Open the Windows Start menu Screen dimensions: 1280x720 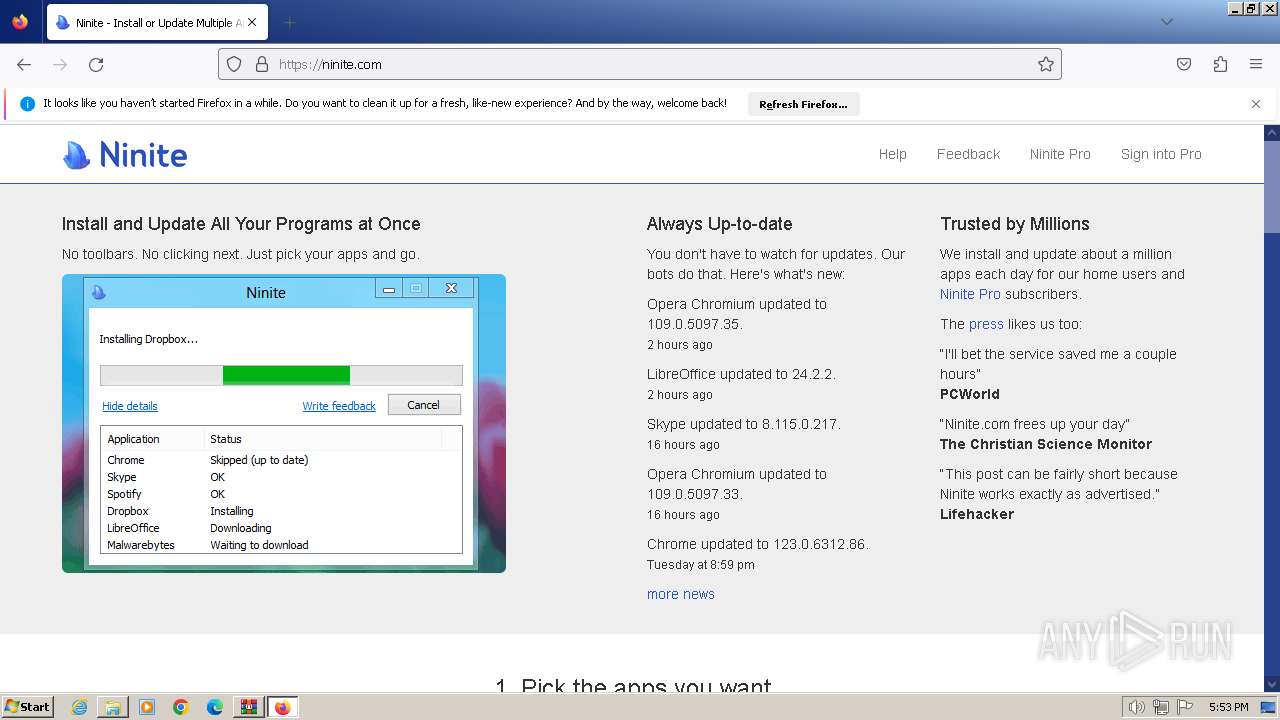(x=27, y=706)
